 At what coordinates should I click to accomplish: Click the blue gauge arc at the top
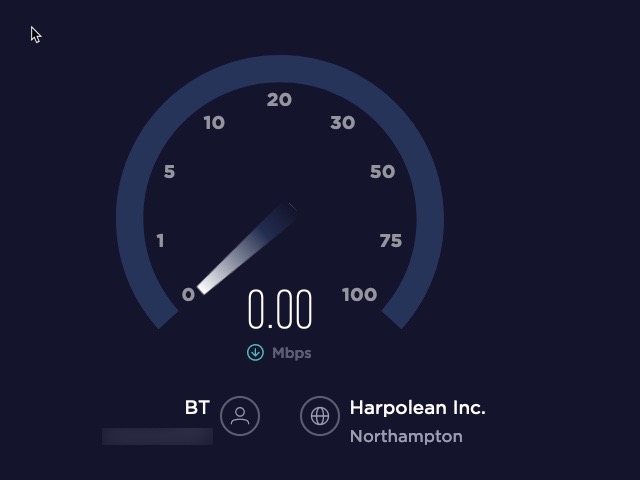pos(280,69)
